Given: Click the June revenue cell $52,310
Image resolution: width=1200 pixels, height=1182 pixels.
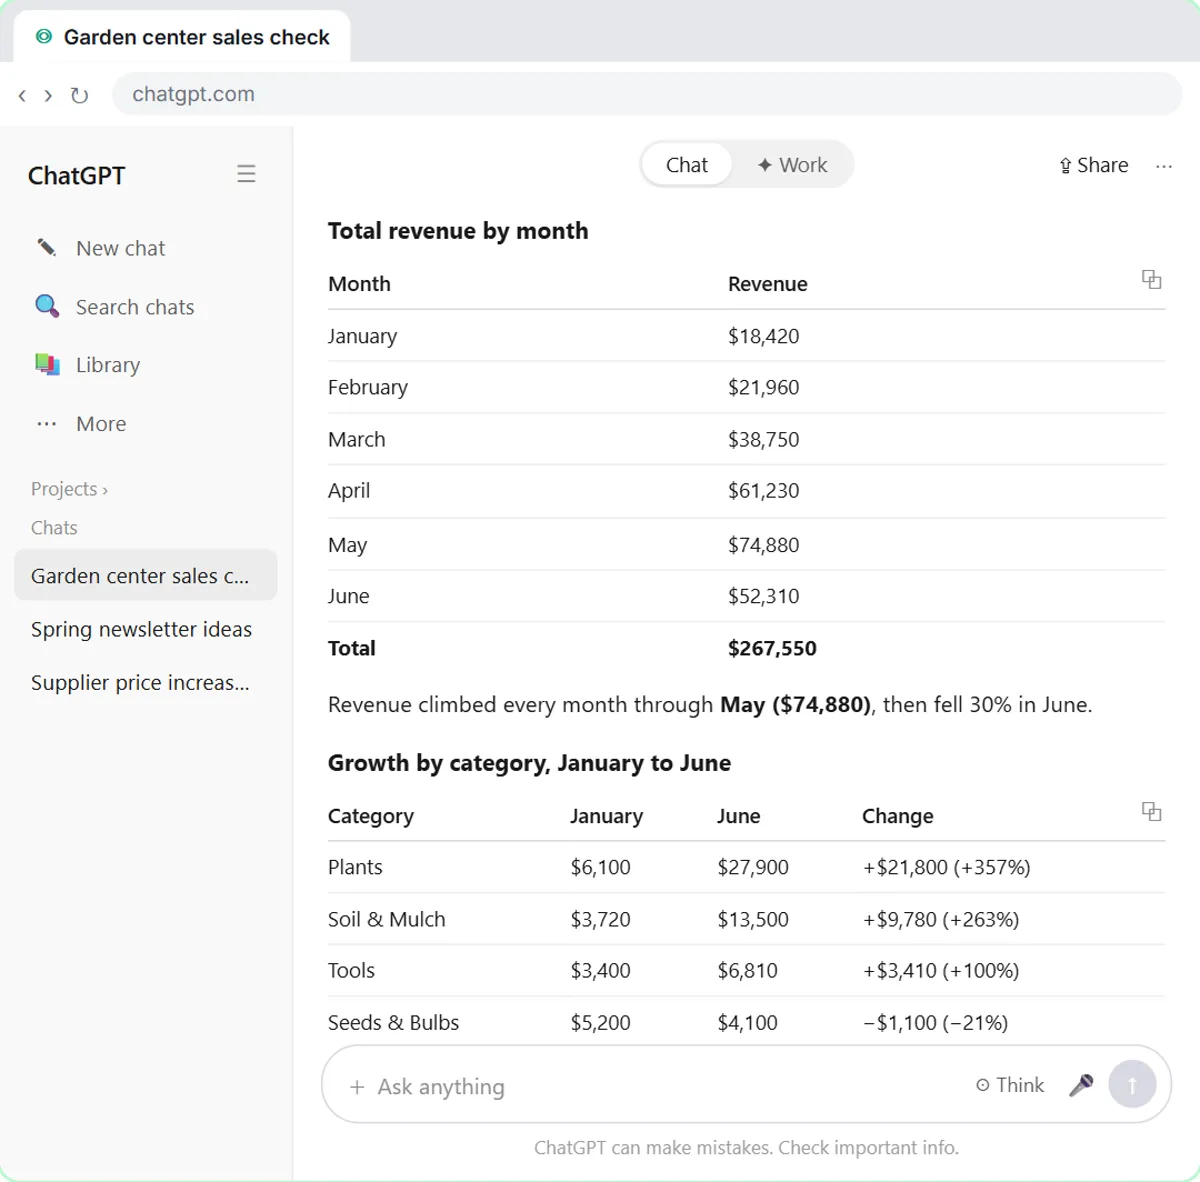Looking at the screenshot, I should pyautogui.click(x=763, y=596).
